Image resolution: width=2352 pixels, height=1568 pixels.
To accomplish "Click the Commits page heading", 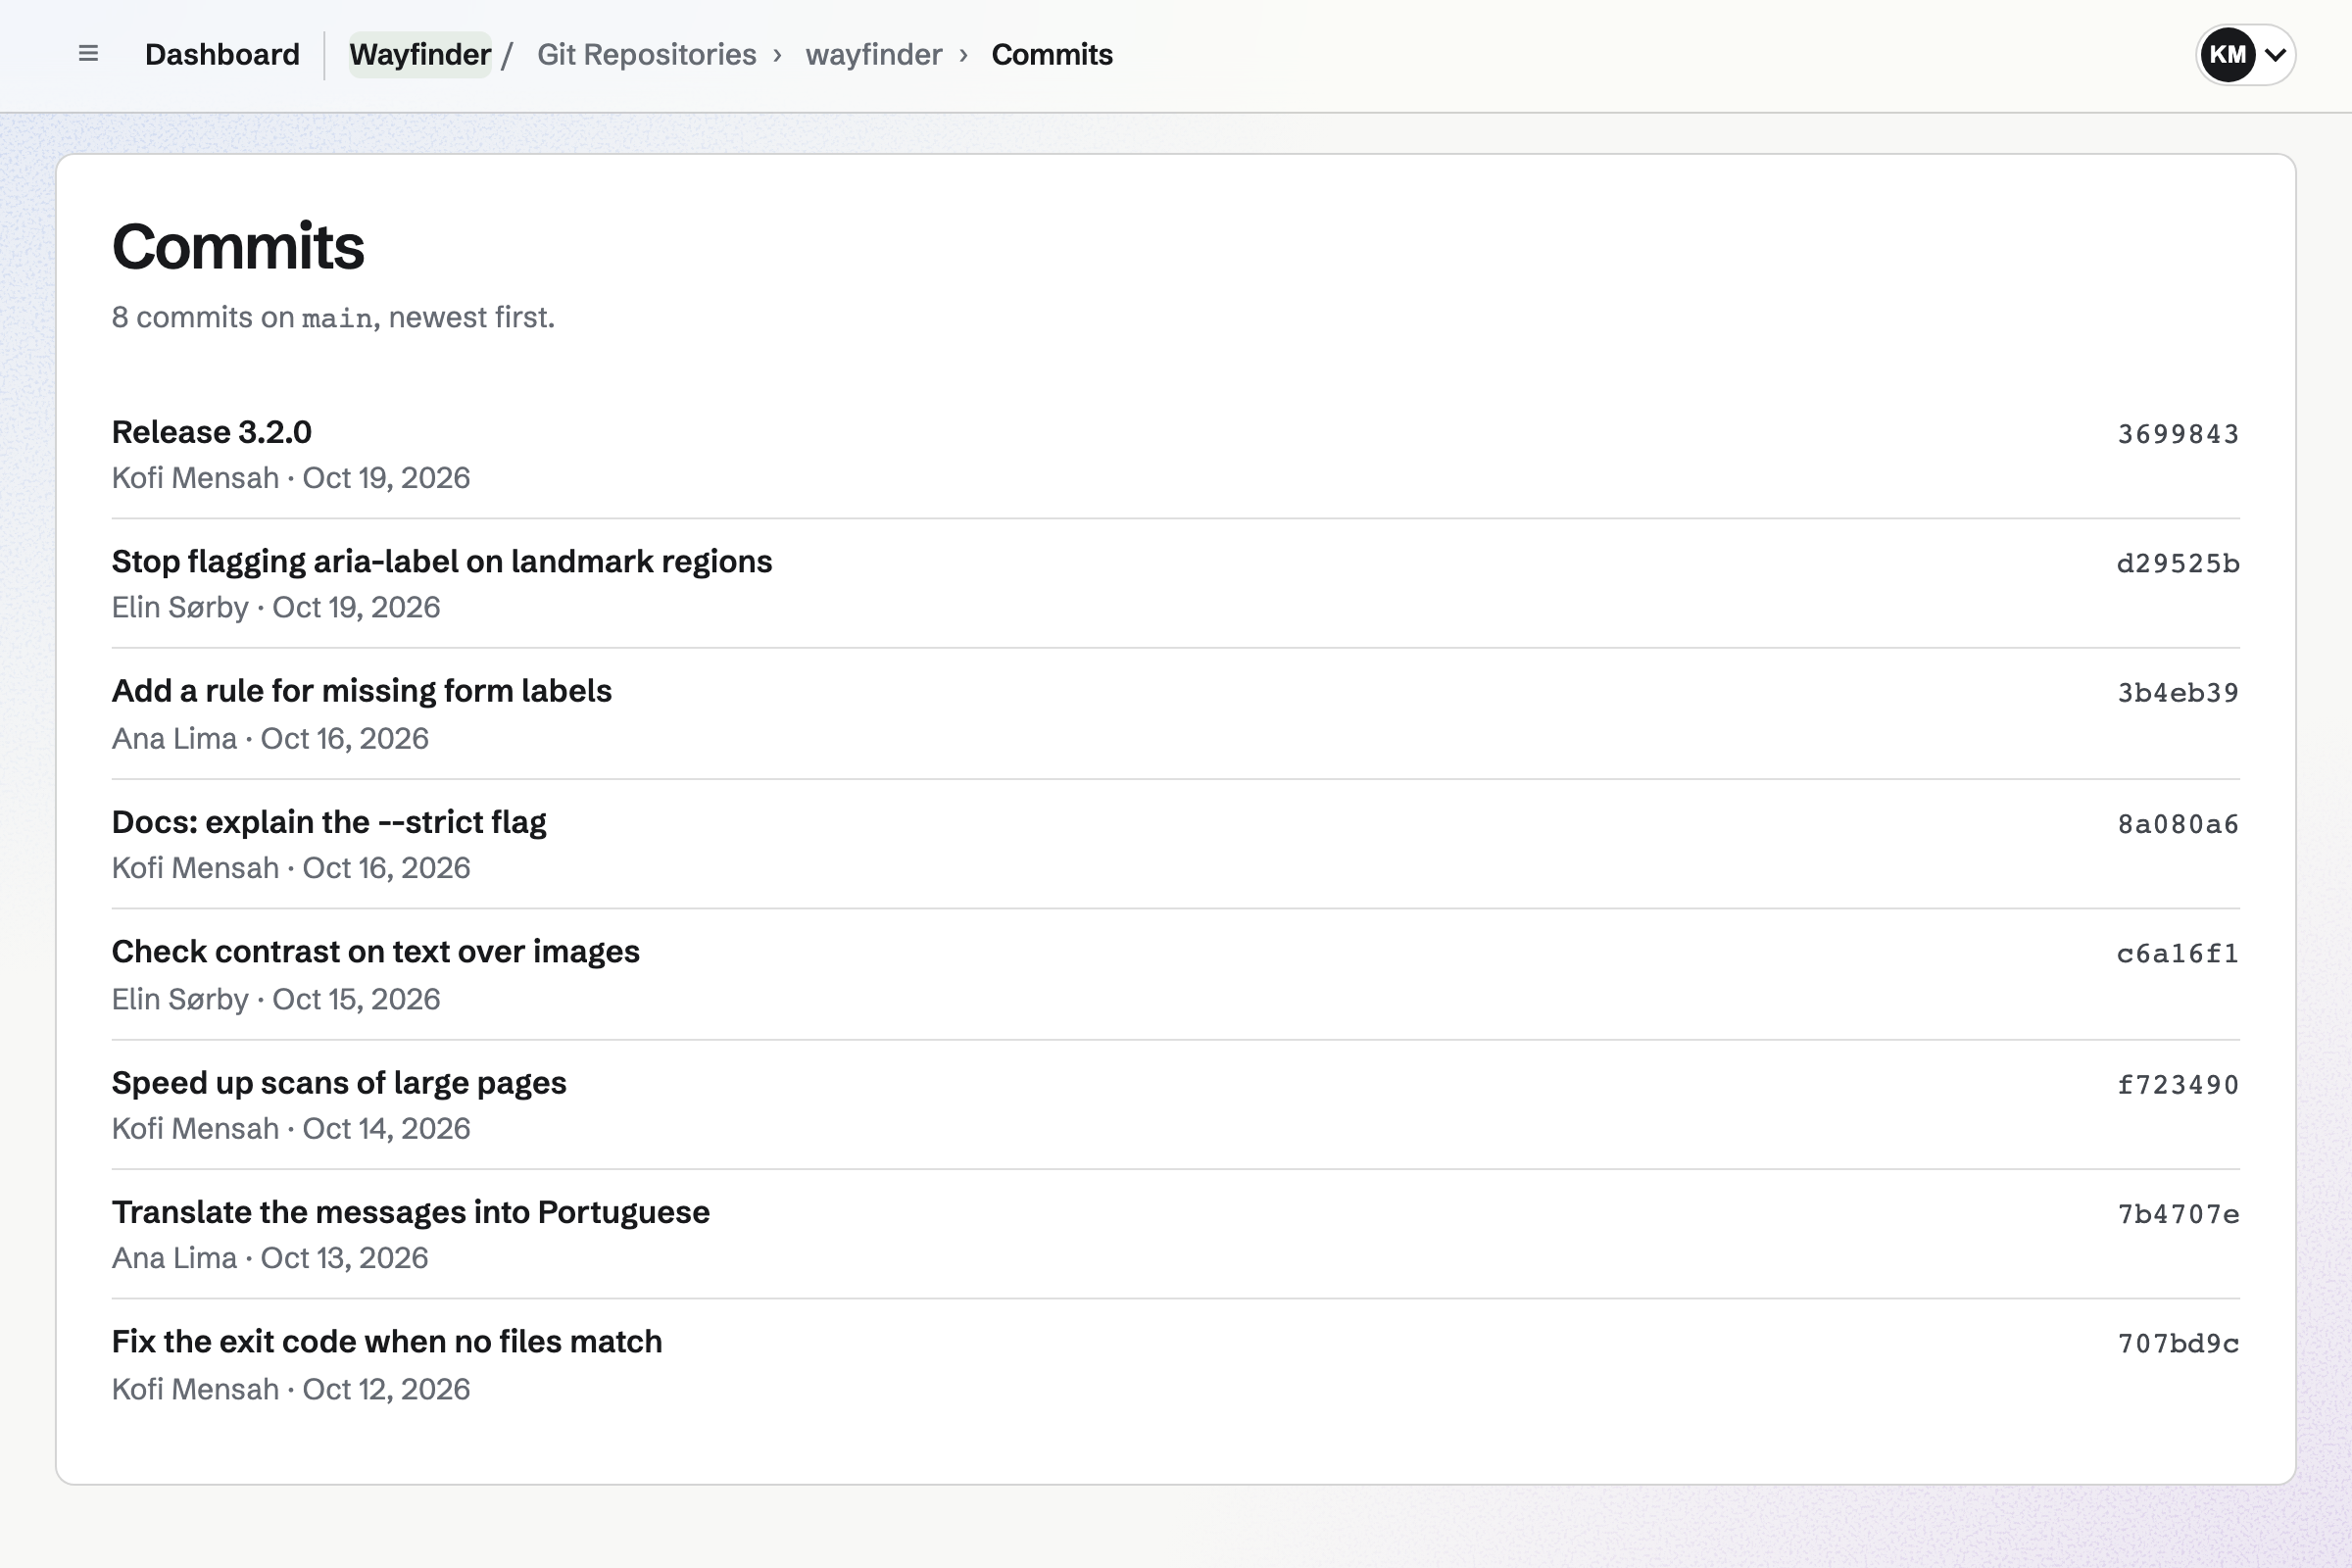I will click(x=238, y=247).
